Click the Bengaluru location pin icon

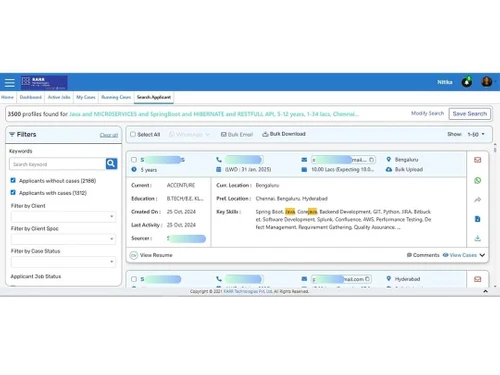tap(388, 159)
